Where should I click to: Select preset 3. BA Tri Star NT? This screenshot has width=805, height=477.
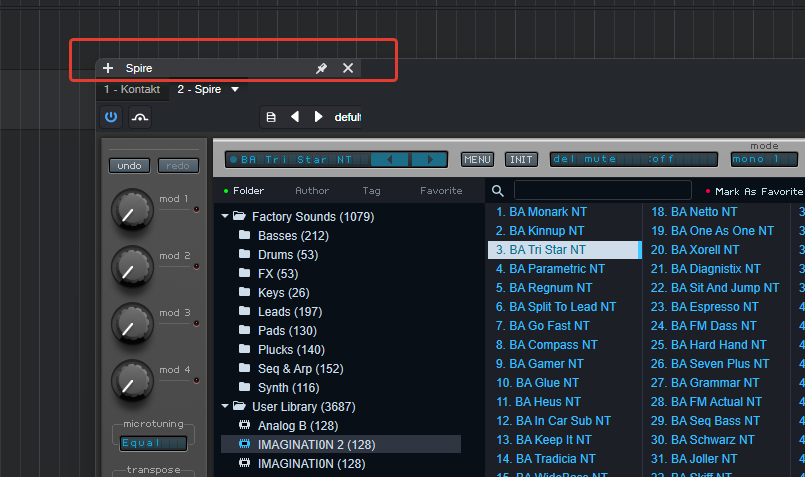(564, 250)
